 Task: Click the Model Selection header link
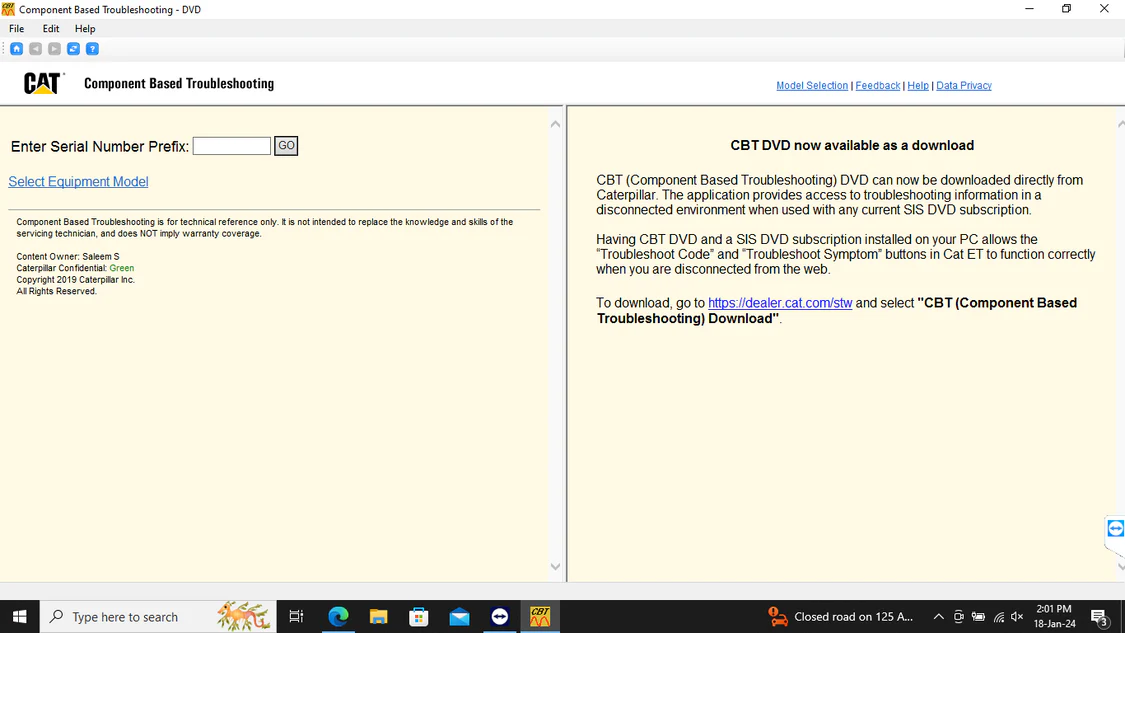(812, 86)
